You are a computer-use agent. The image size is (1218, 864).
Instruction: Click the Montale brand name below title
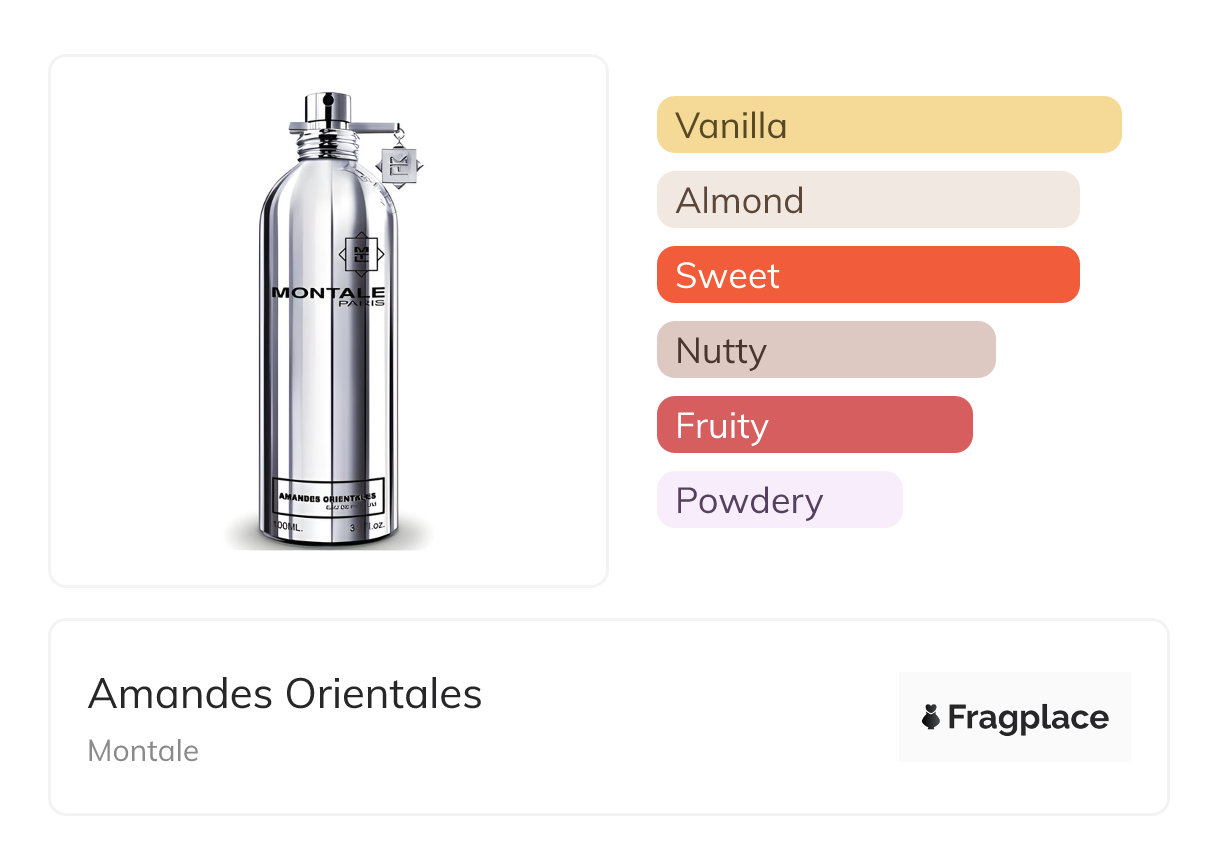[143, 751]
